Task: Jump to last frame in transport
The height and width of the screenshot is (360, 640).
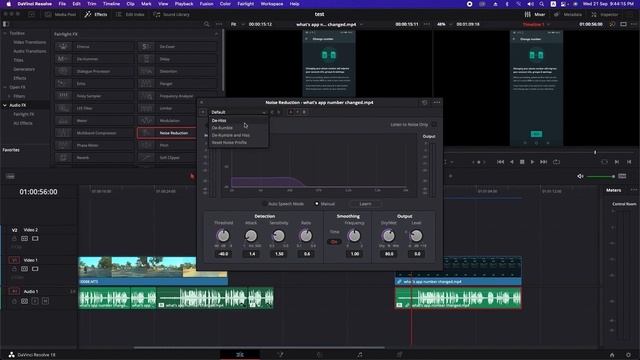Action: point(543,162)
